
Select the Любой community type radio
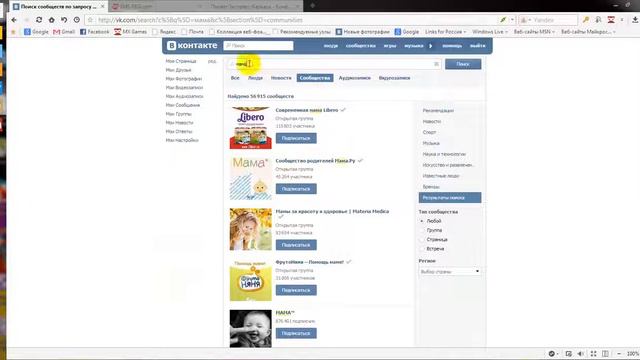tap(422, 221)
